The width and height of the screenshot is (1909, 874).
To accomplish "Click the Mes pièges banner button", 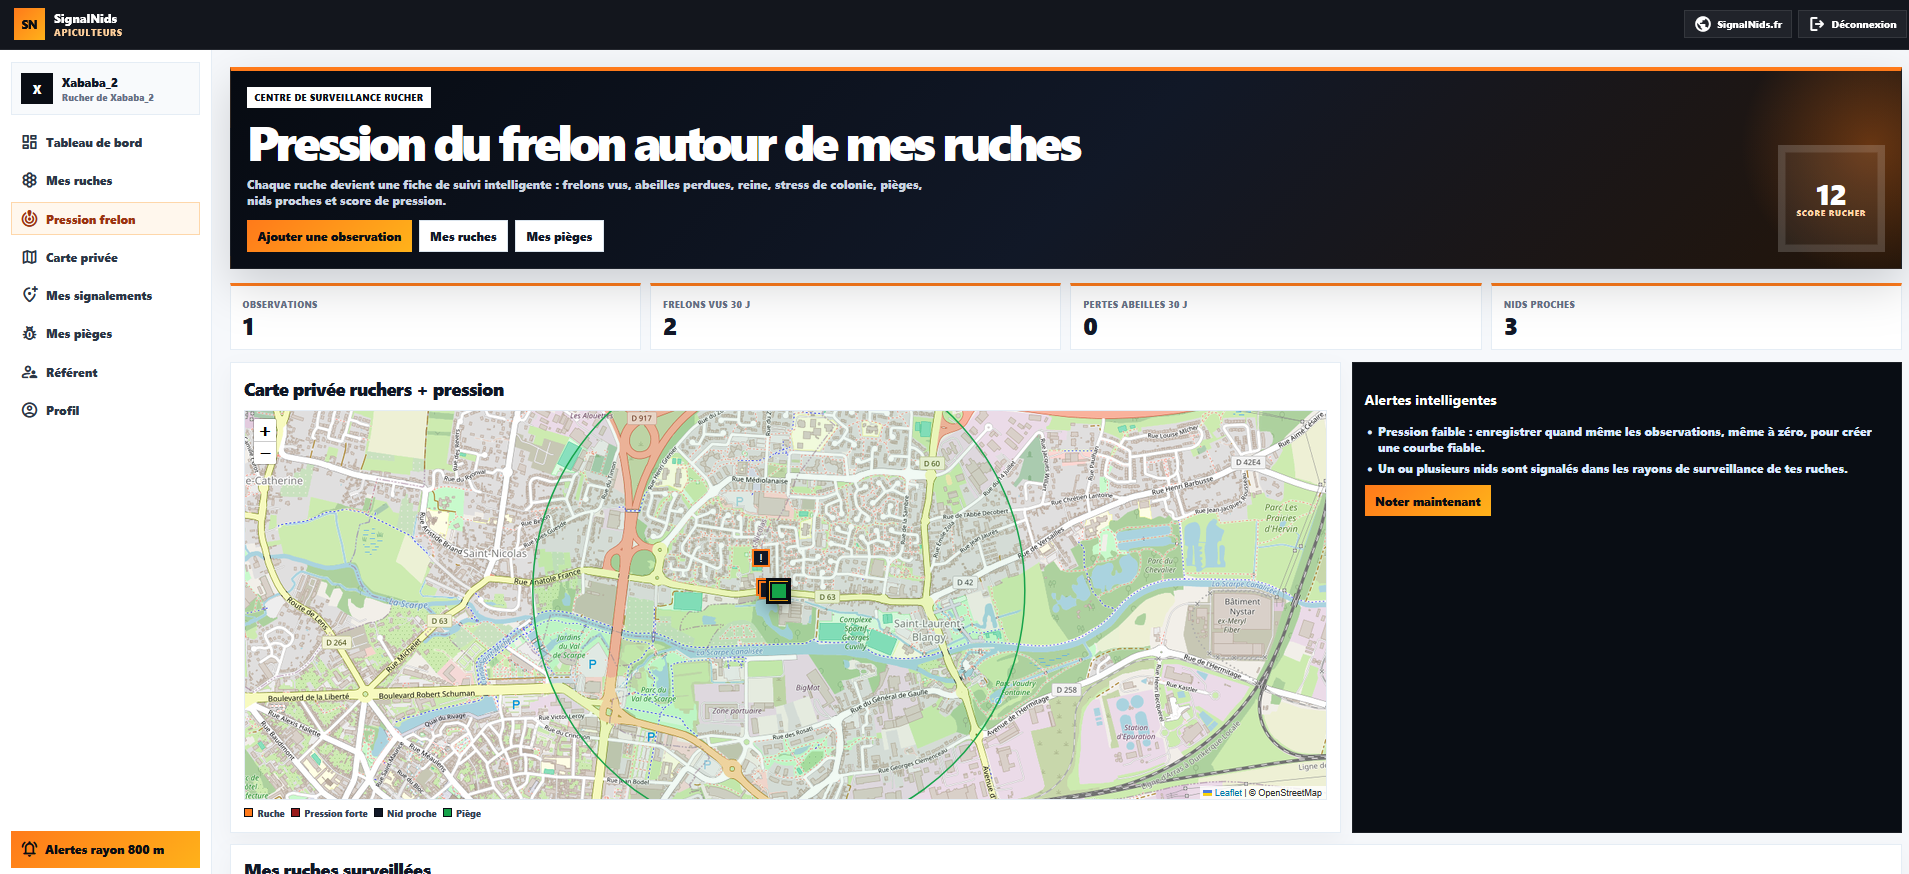I will (x=559, y=236).
